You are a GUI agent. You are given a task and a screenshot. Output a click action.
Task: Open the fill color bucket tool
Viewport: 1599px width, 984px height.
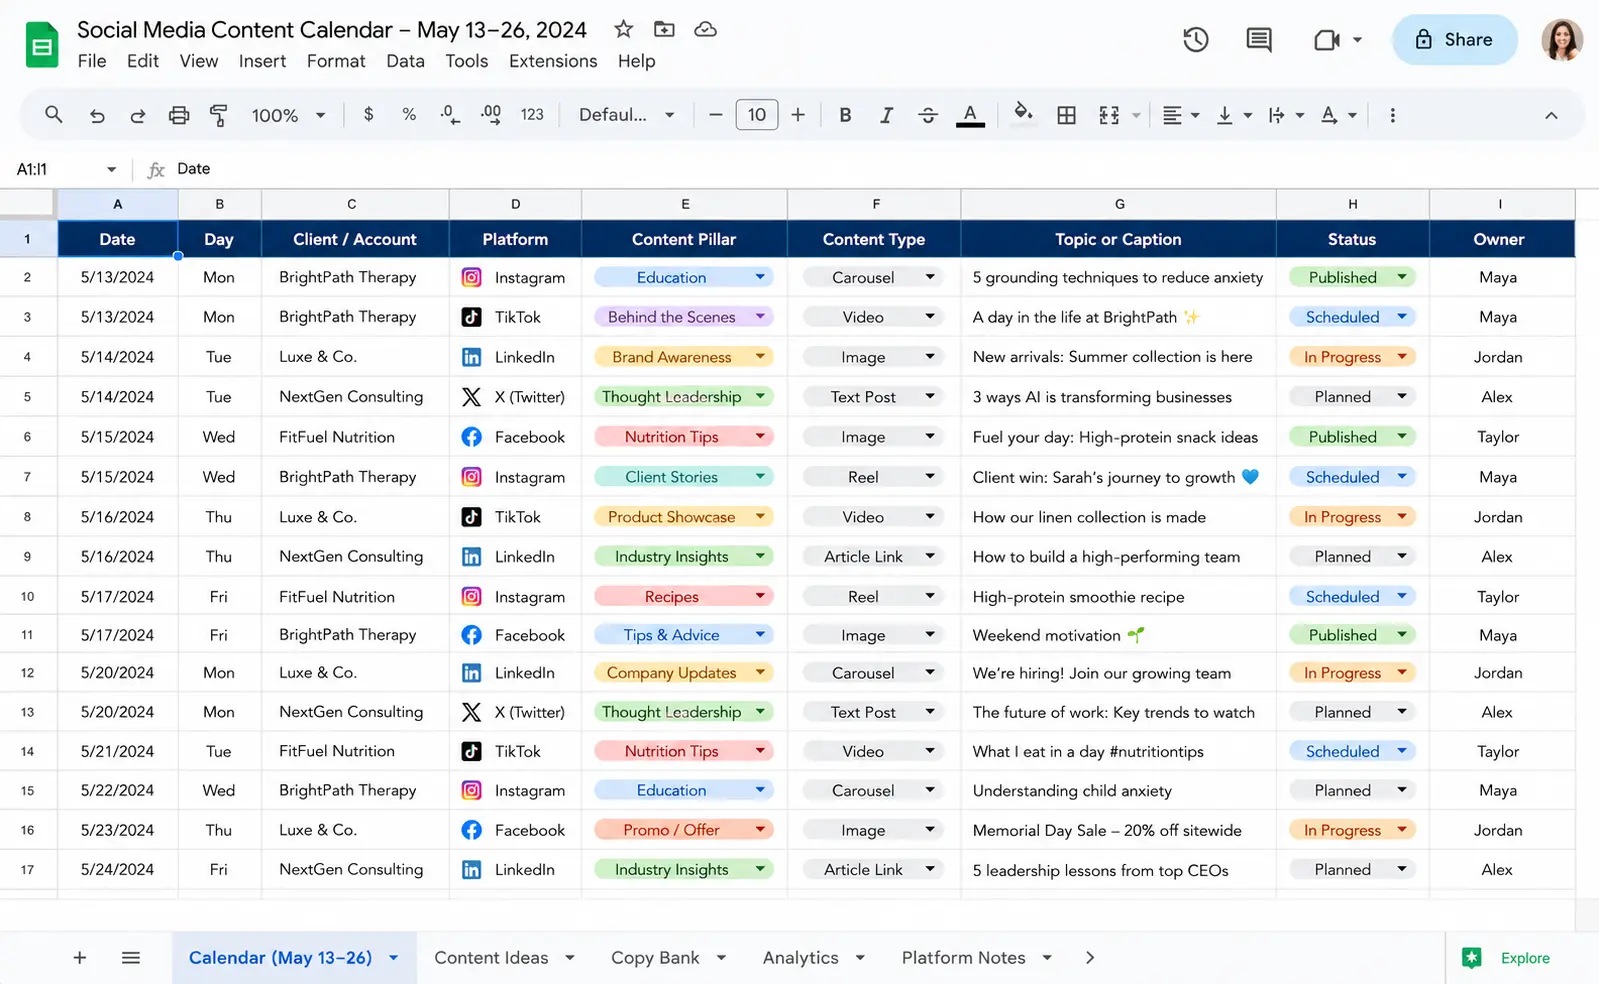1023,113
